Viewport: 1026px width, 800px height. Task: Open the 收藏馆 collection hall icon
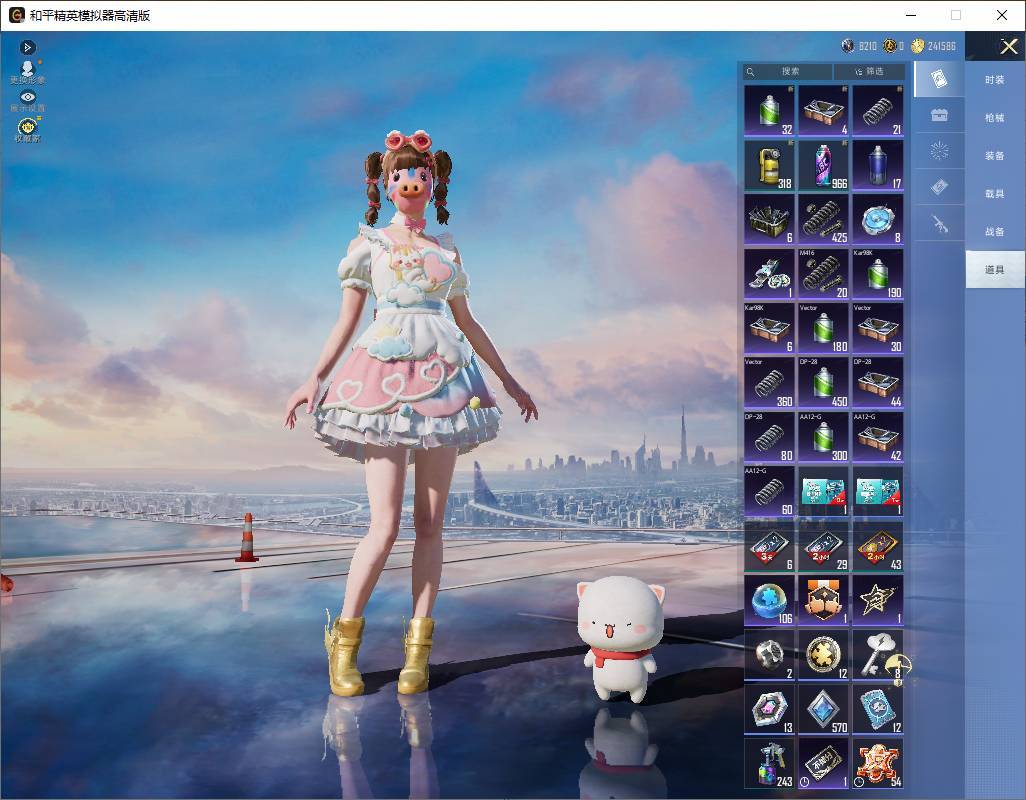tap(27, 130)
